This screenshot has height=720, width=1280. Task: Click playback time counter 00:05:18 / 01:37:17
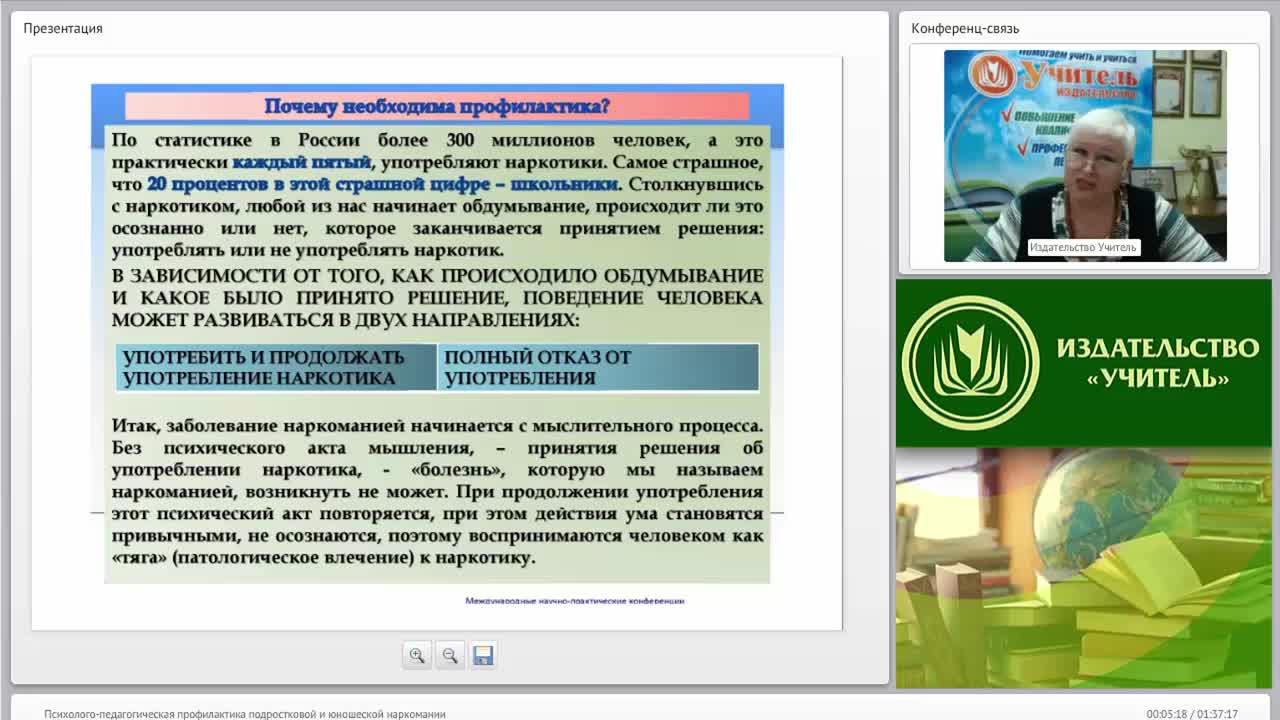[x=1192, y=714]
